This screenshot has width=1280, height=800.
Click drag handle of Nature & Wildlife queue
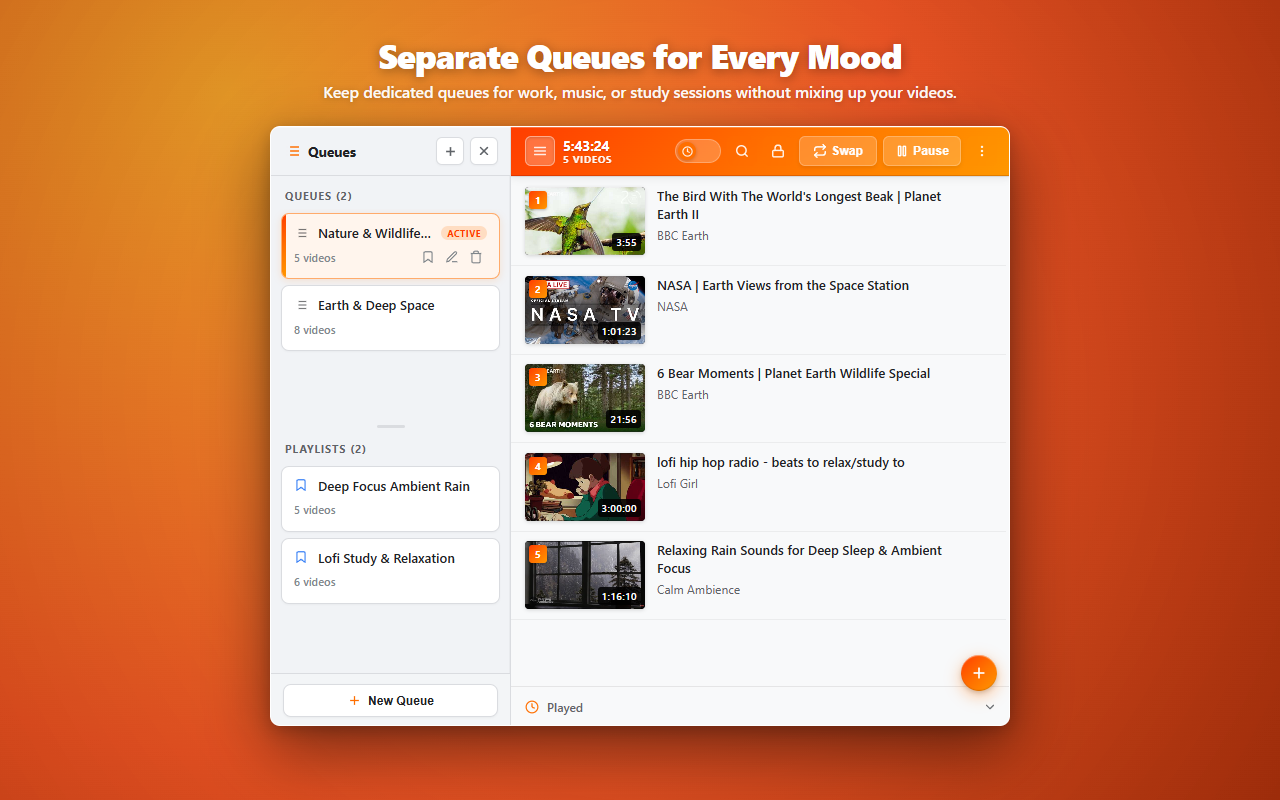pyautogui.click(x=302, y=233)
